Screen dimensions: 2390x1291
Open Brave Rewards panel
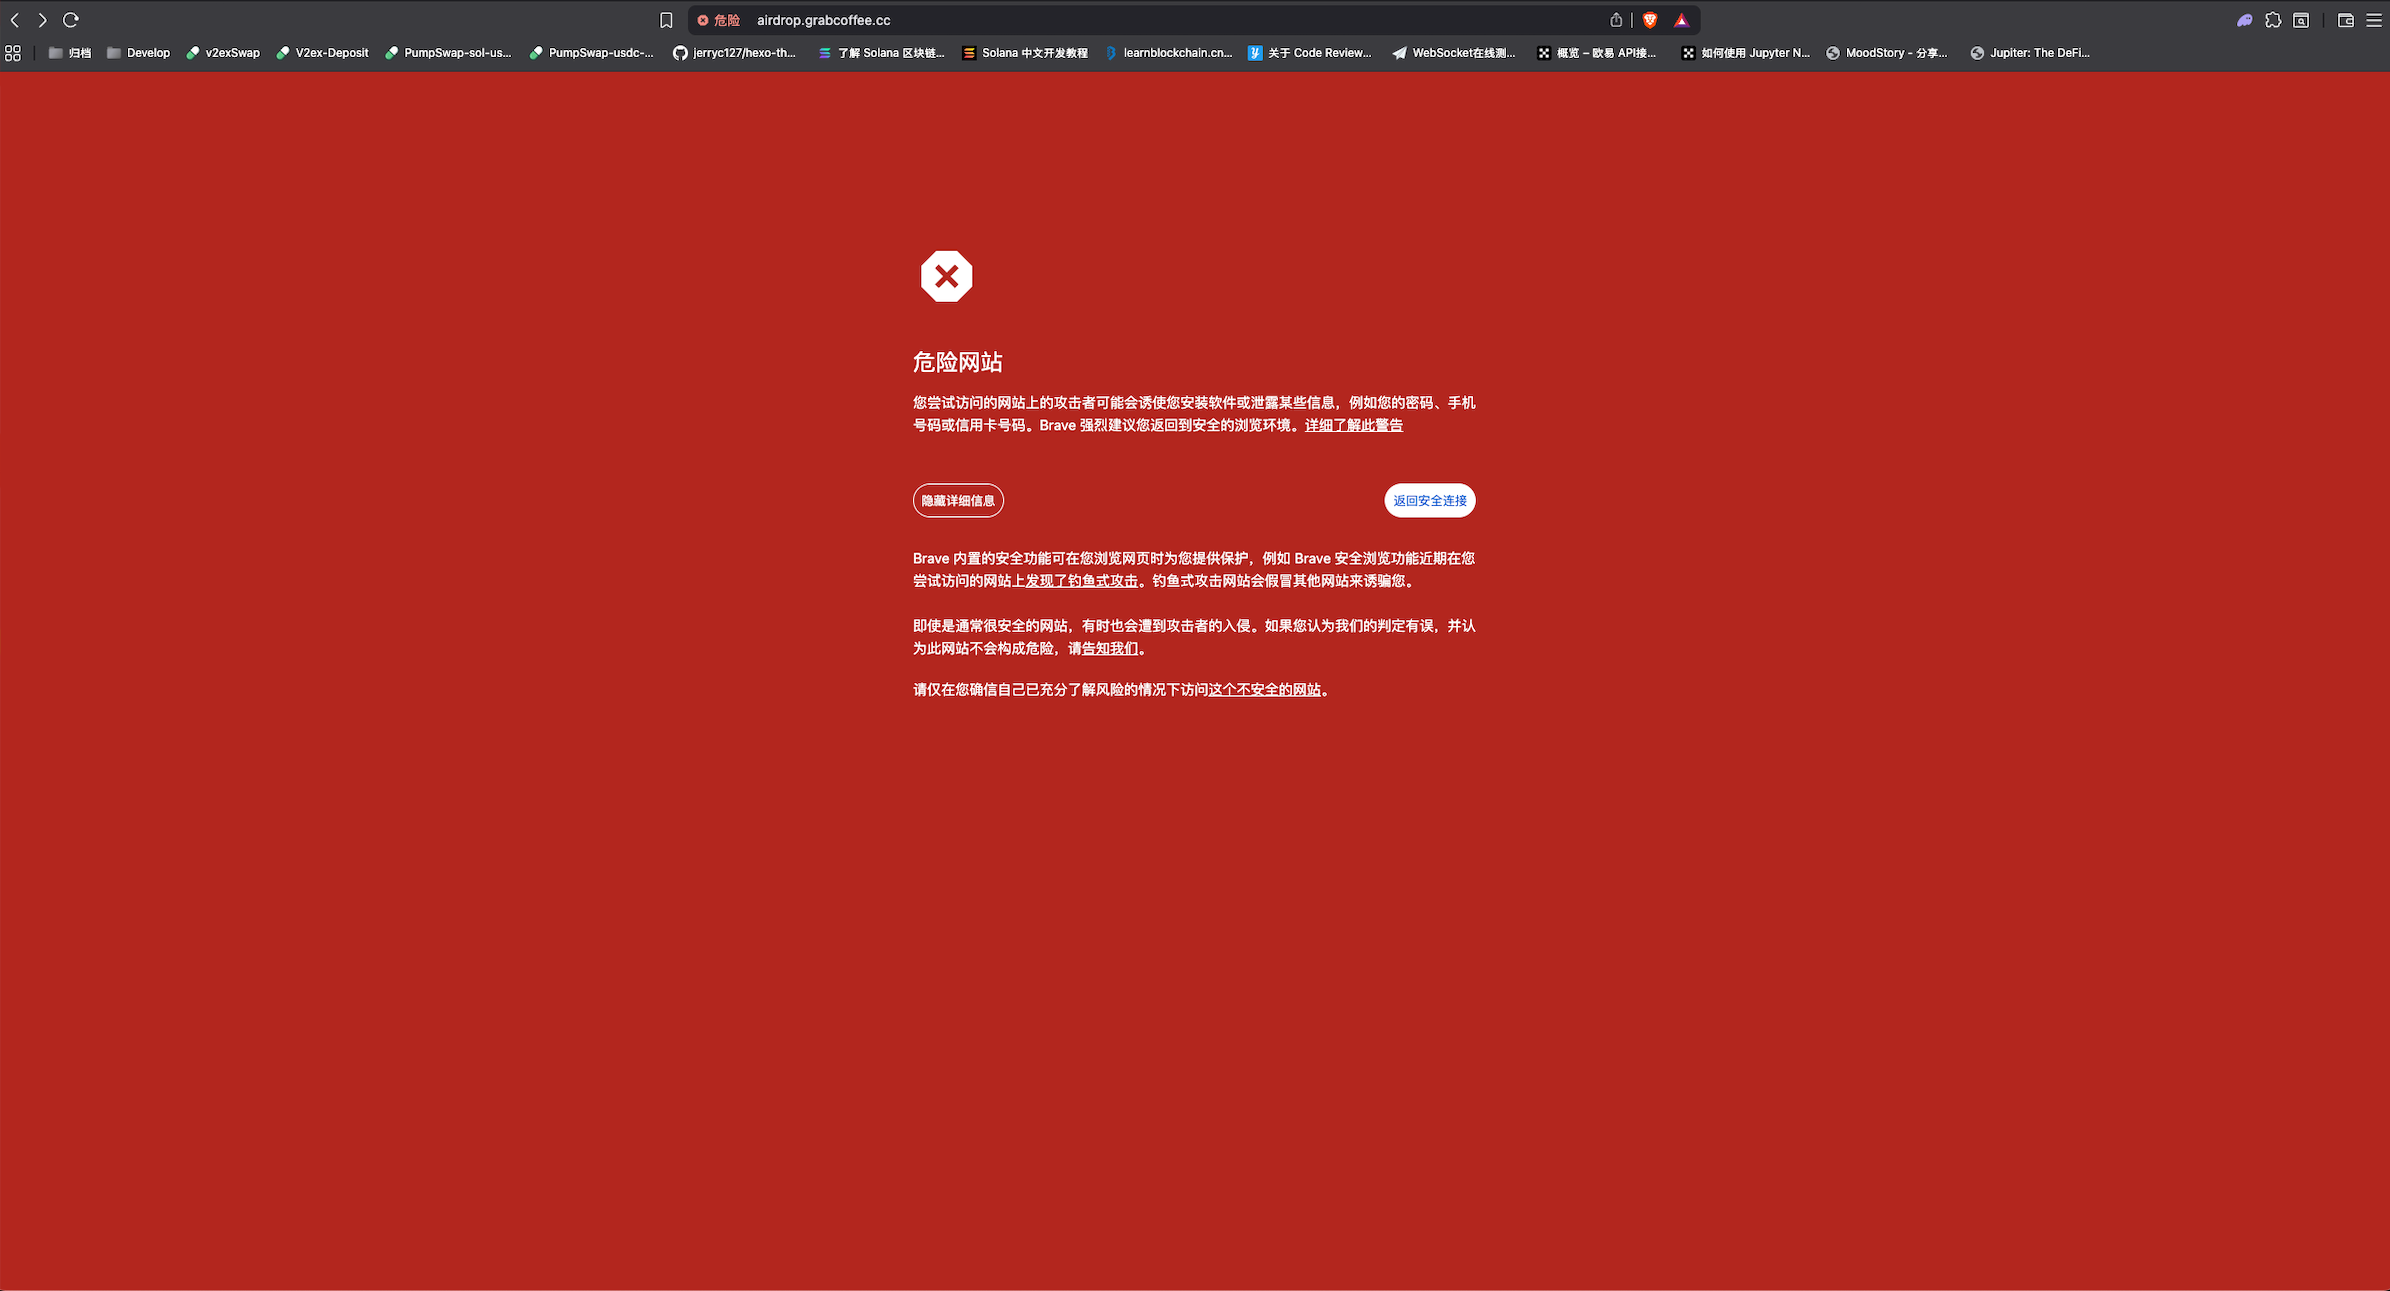pos(1682,19)
